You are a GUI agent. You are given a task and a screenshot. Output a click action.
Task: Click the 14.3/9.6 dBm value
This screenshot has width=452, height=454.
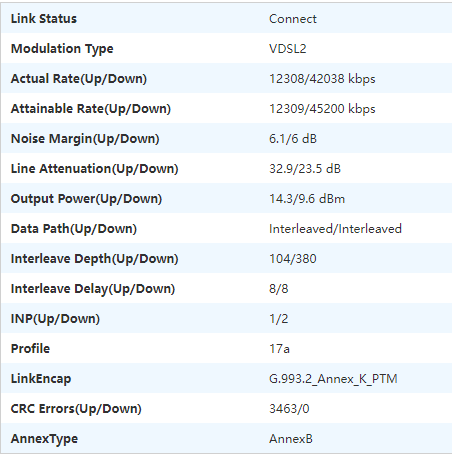tap(307, 199)
